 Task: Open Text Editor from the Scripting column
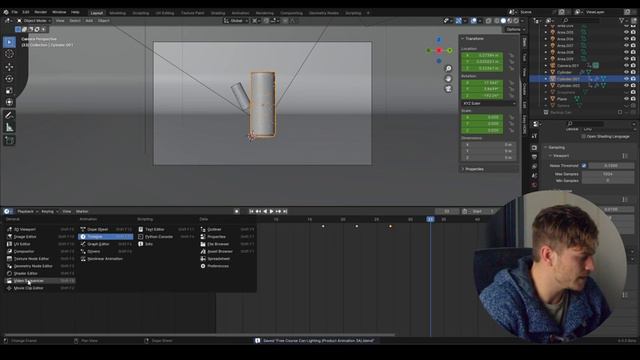[166, 229]
